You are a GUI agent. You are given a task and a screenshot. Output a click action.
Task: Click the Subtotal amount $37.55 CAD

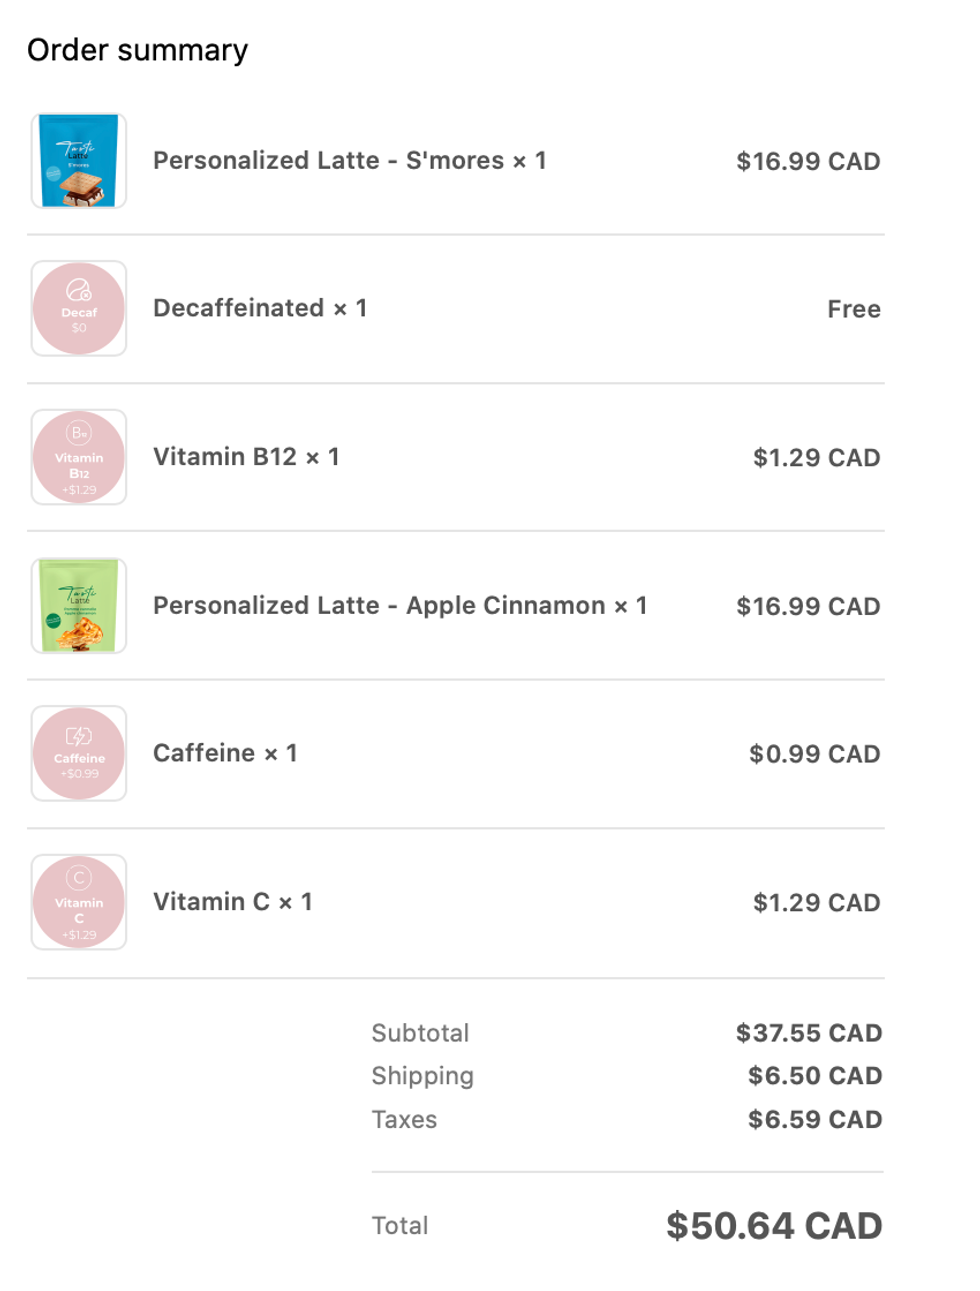809,1033
